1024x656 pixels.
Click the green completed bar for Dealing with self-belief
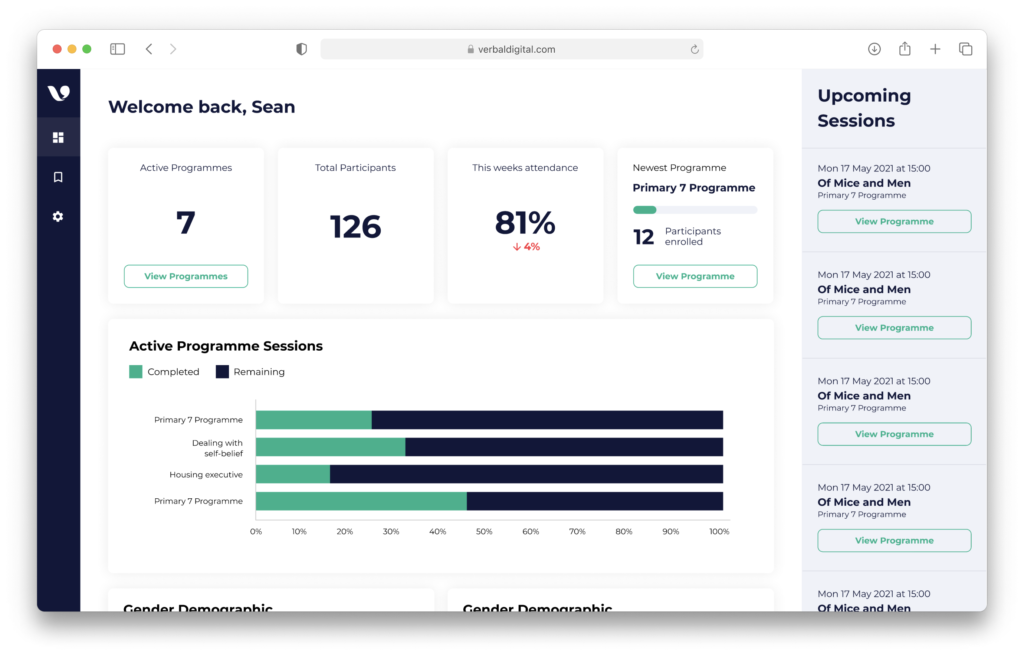tap(330, 447)
